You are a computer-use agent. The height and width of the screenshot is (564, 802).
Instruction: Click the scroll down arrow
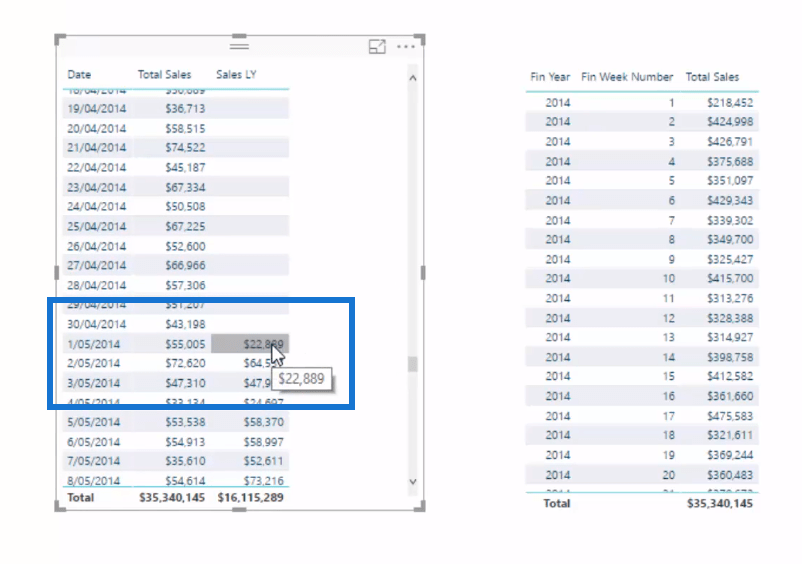[414, 481]
